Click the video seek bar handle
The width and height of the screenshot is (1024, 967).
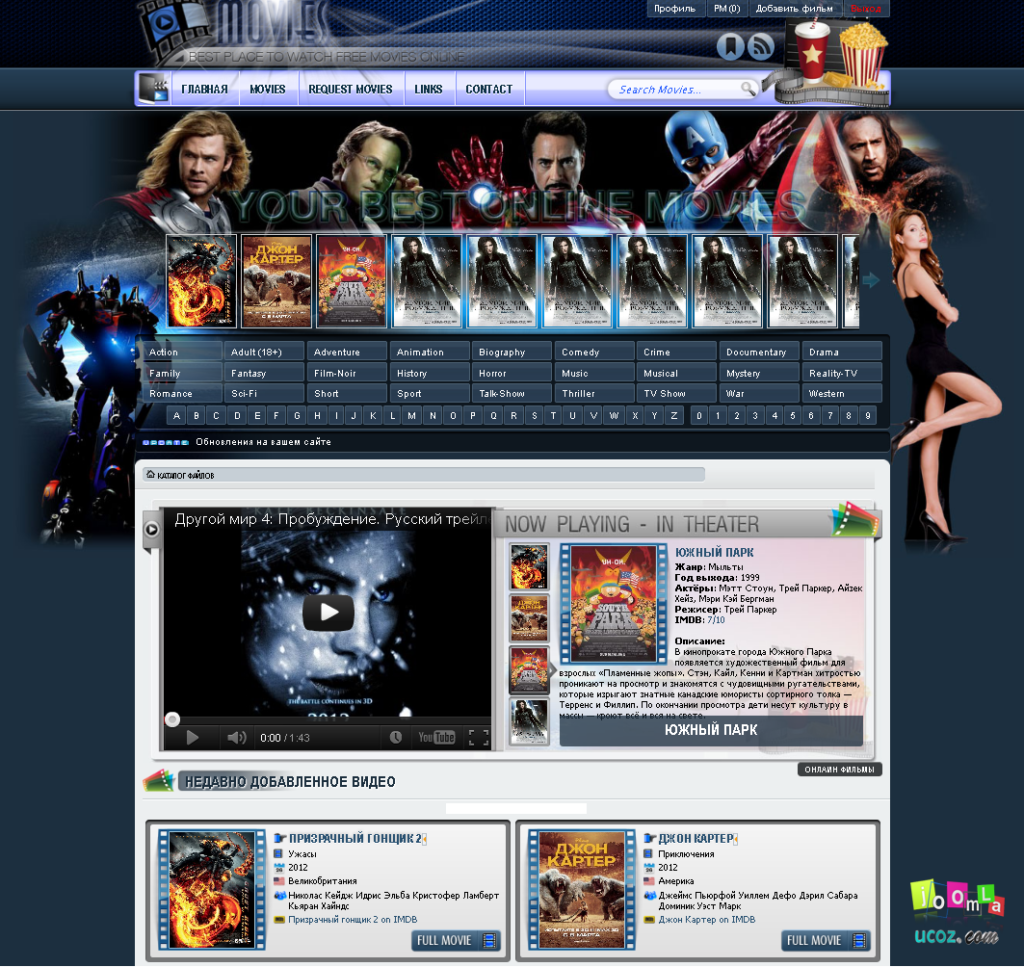tap(172, 720)
